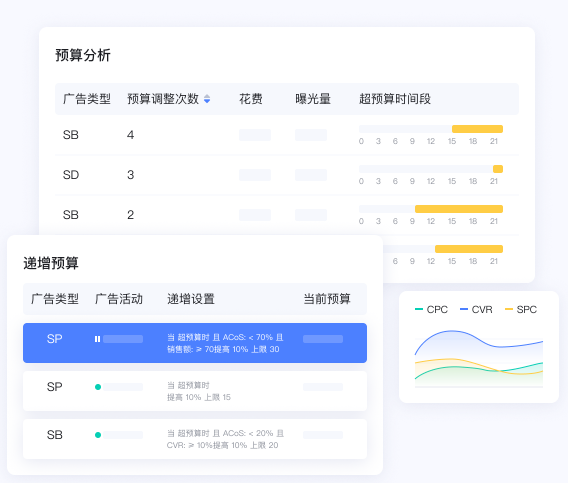The width and height of the screenshot is (568, 483).
Task: Click number 2 in 预算调整次数 column
Action: tap(130, 215)
